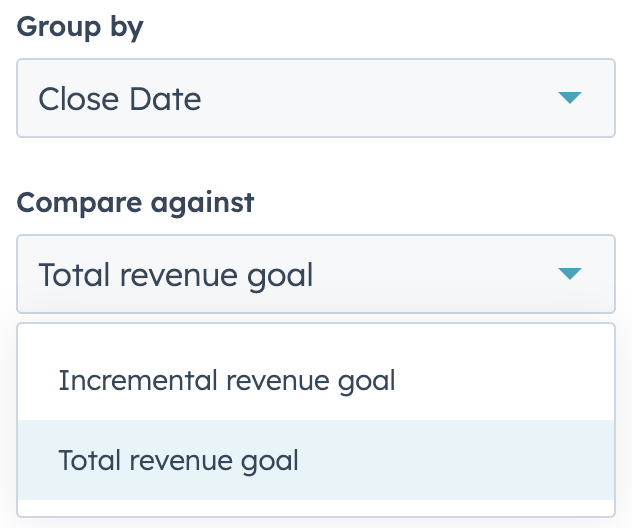Click the Close Date field text
The image size is (632, 528).
pos(120,99)
